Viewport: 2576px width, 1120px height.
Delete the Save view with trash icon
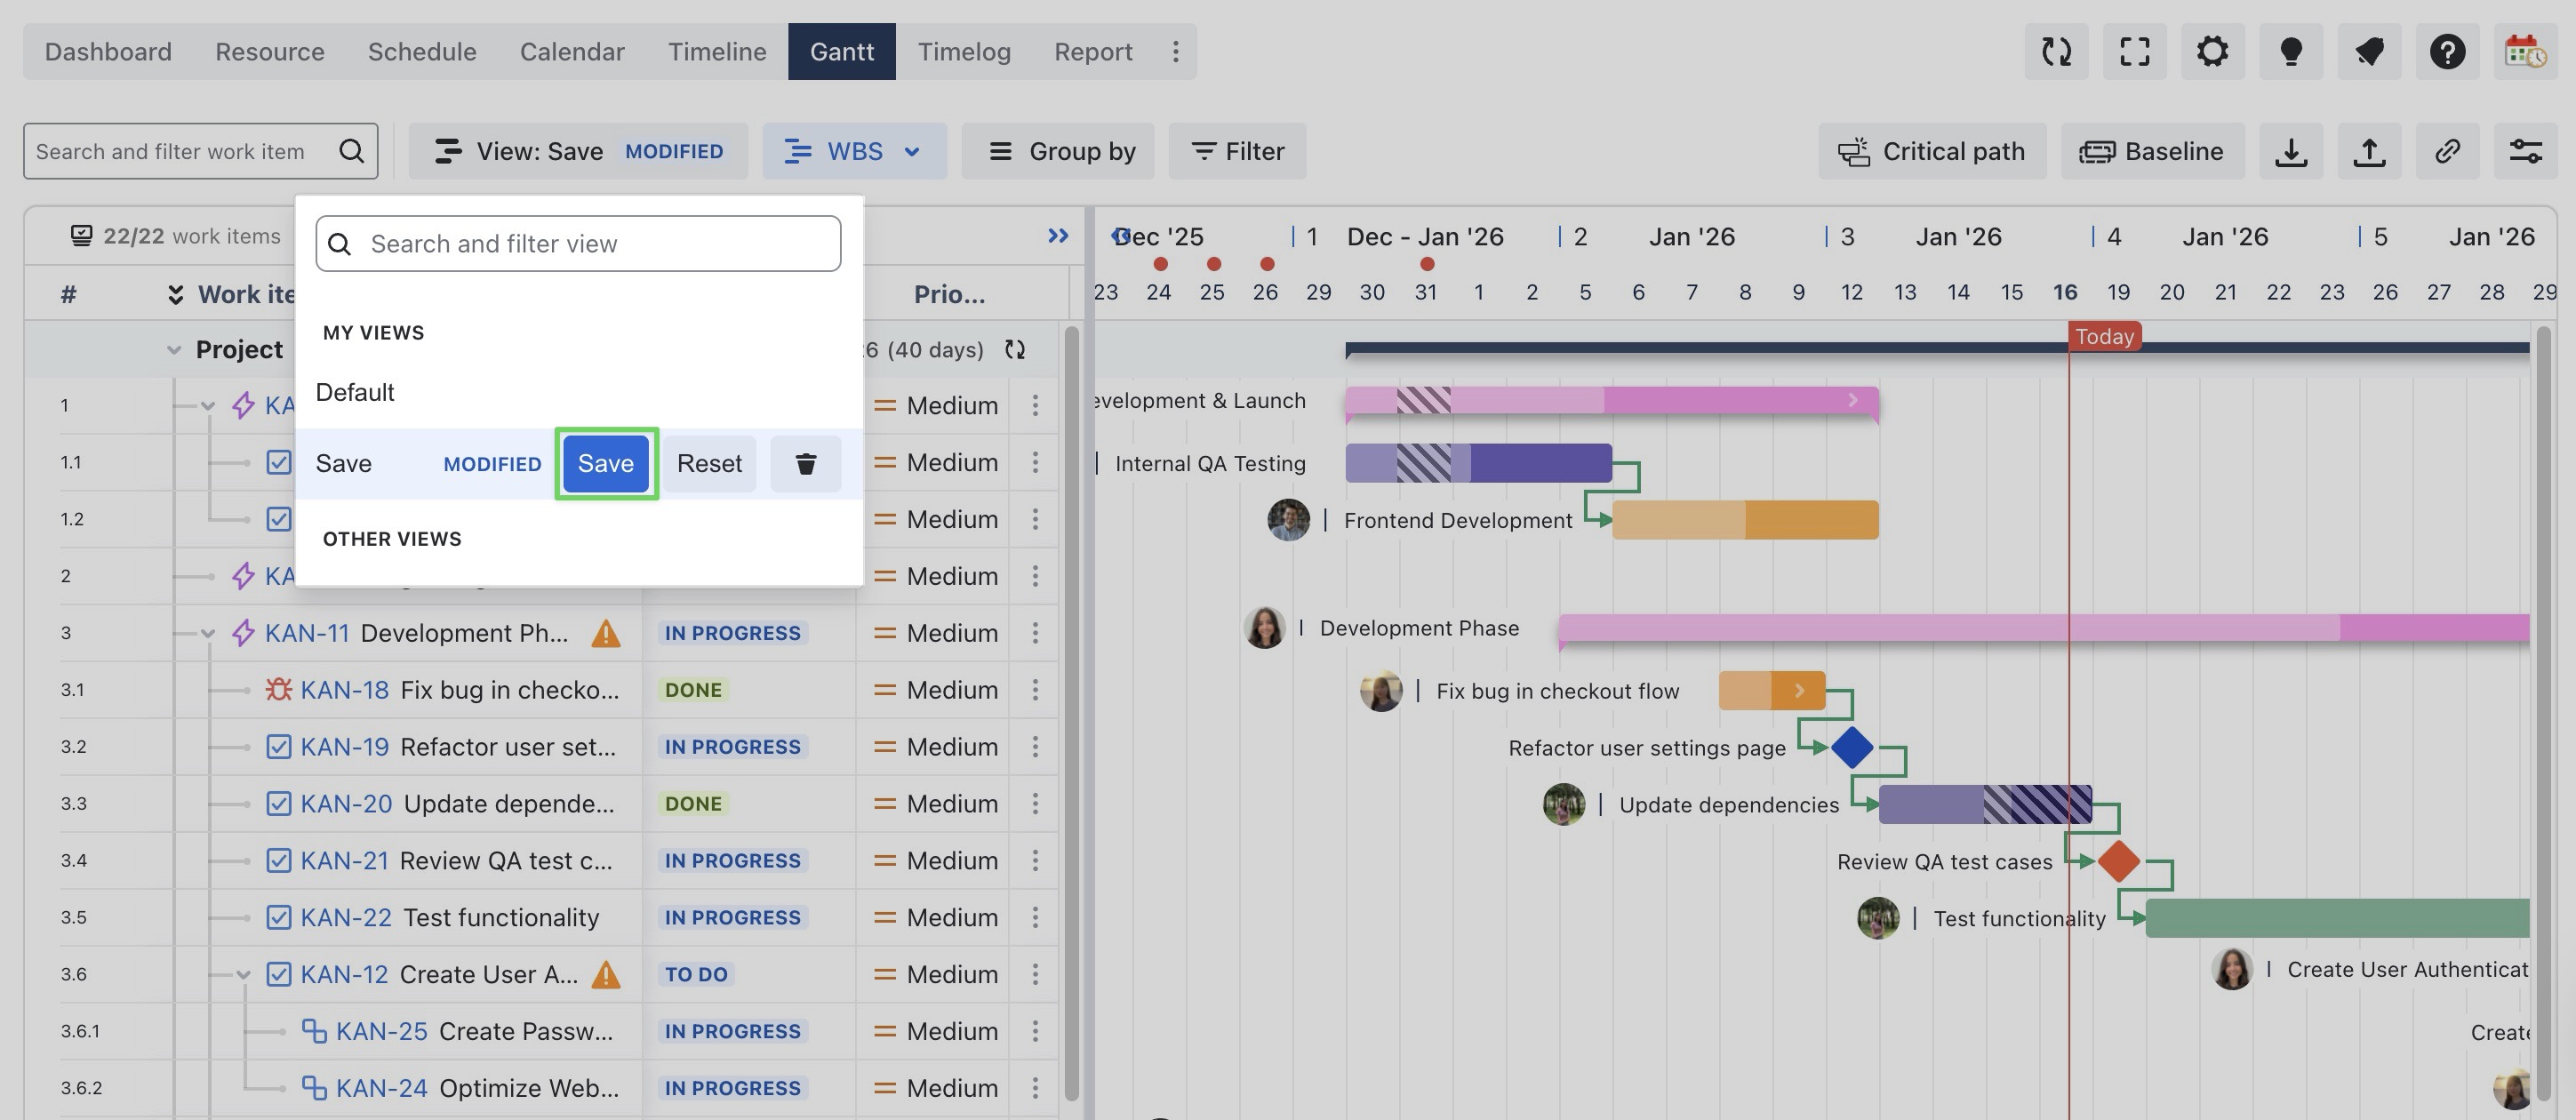805,464
